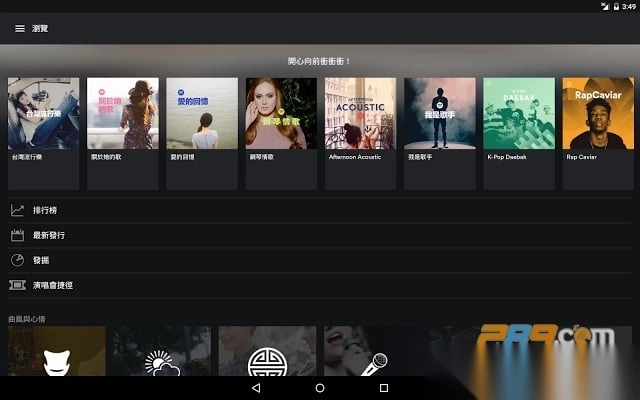Go to 演唱會捷徑 concerts entry
Viewport: 640px width, 400px height.
pos(53,285)
